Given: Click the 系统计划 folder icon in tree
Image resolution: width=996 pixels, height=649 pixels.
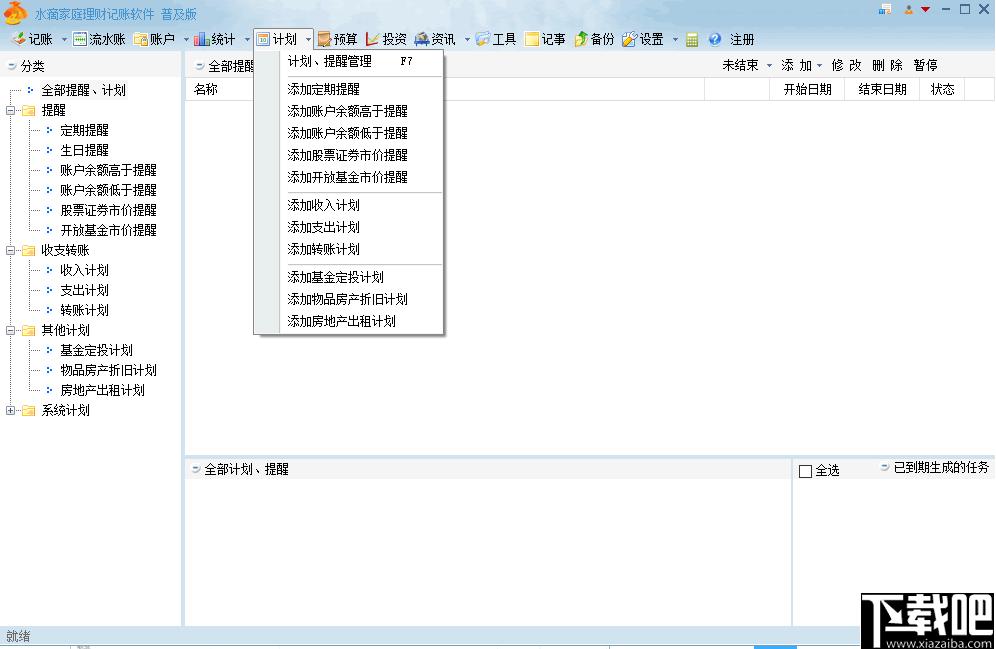Looking at the screenshot, I should [29, 410].
